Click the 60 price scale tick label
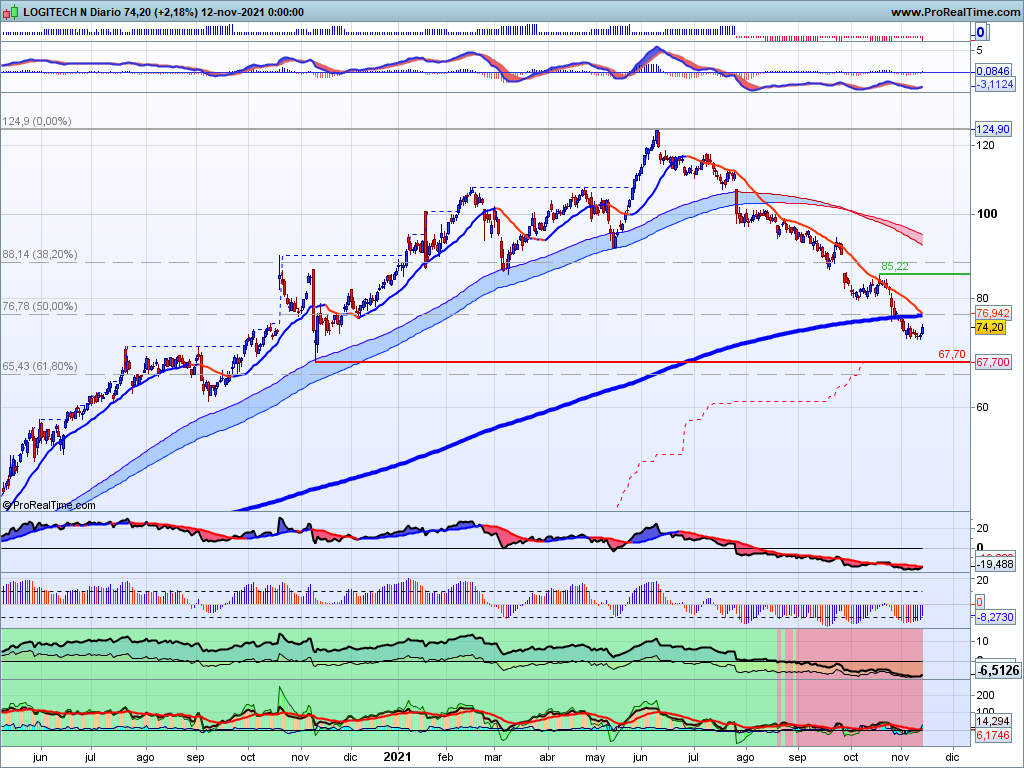Image resolution: width=1024 pixels, height=768 pixels. click(x=982, y=407)
